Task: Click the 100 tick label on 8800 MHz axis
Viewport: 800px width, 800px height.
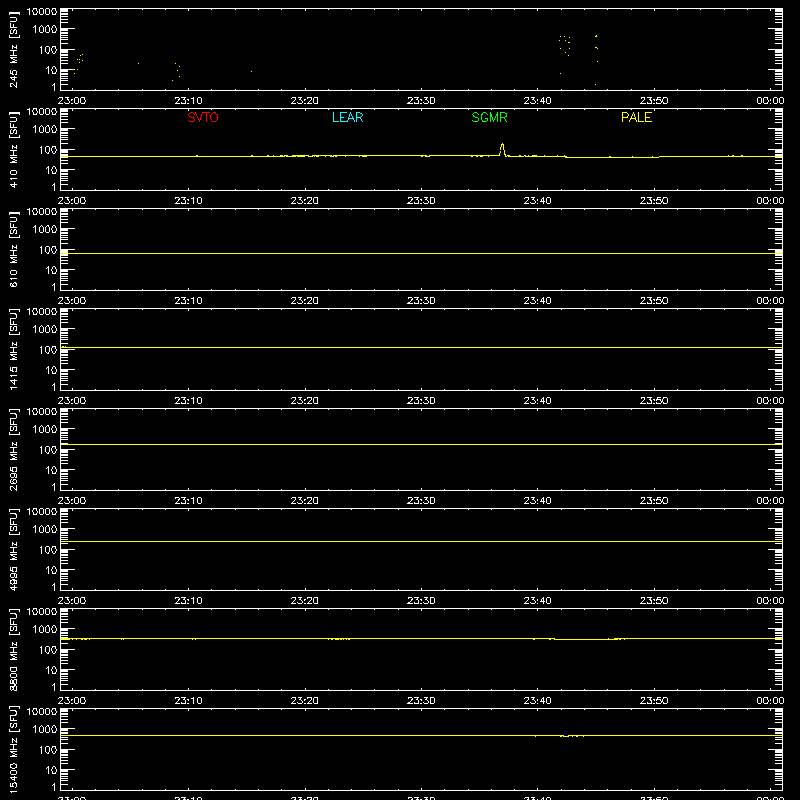Action: [48, 650]
